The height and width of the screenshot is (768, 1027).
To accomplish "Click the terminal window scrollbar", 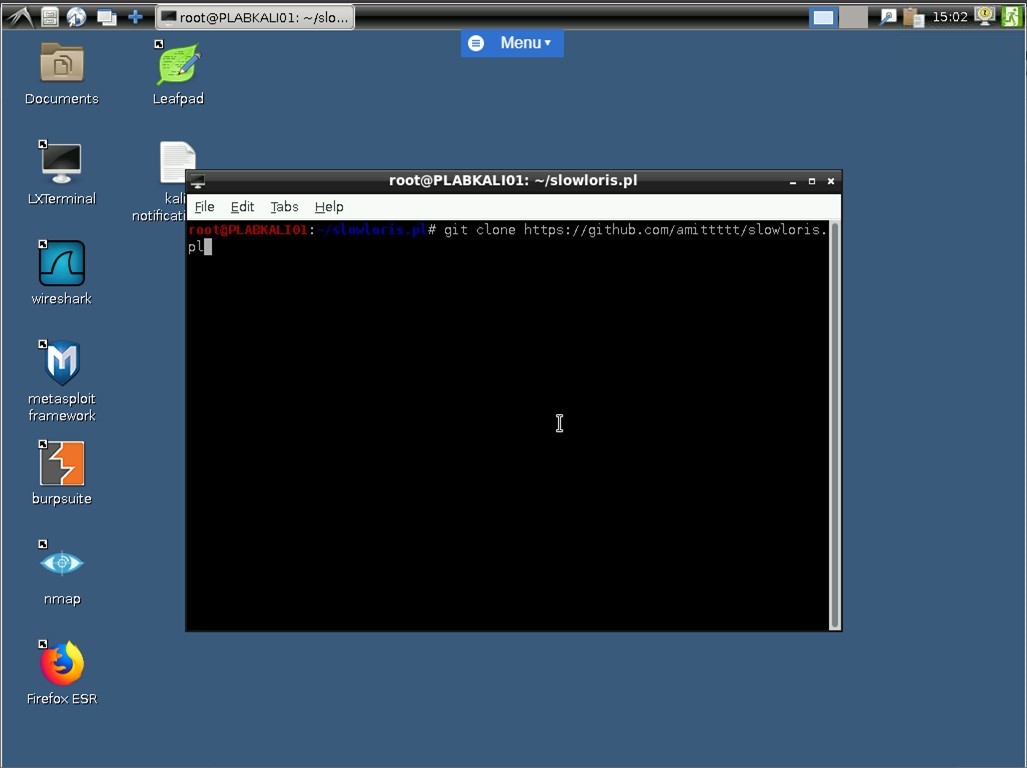I will pos(833,420).
